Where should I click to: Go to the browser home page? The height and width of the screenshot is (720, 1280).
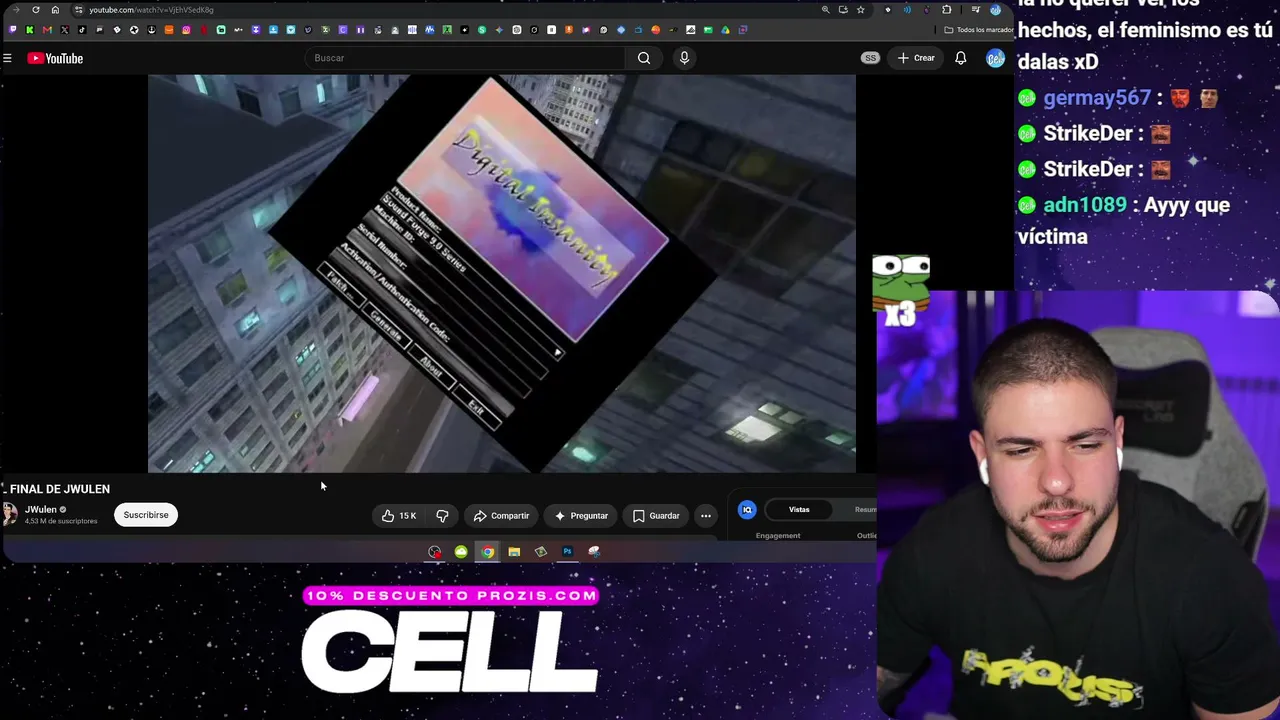click(55, 10)
